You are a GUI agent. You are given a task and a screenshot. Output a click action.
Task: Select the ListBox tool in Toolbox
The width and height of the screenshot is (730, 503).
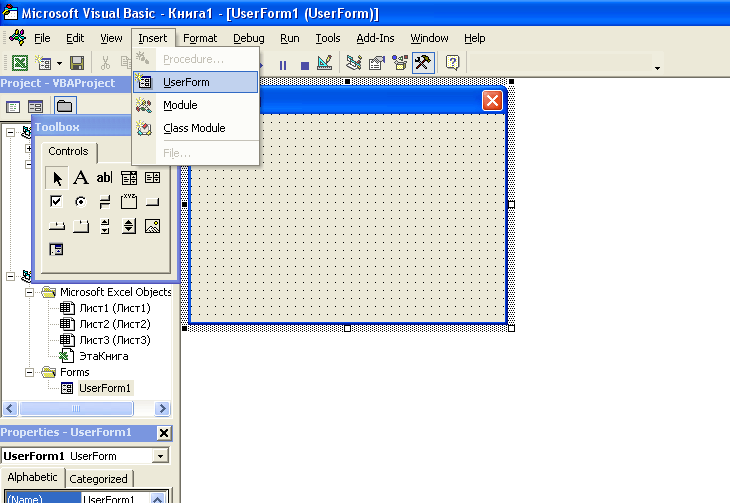[x=153, y=178]
